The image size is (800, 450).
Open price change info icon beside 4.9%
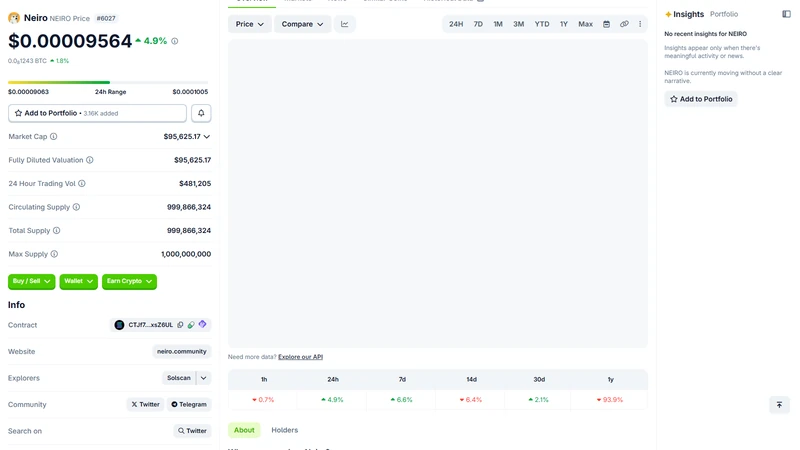[x=174, y=41]
